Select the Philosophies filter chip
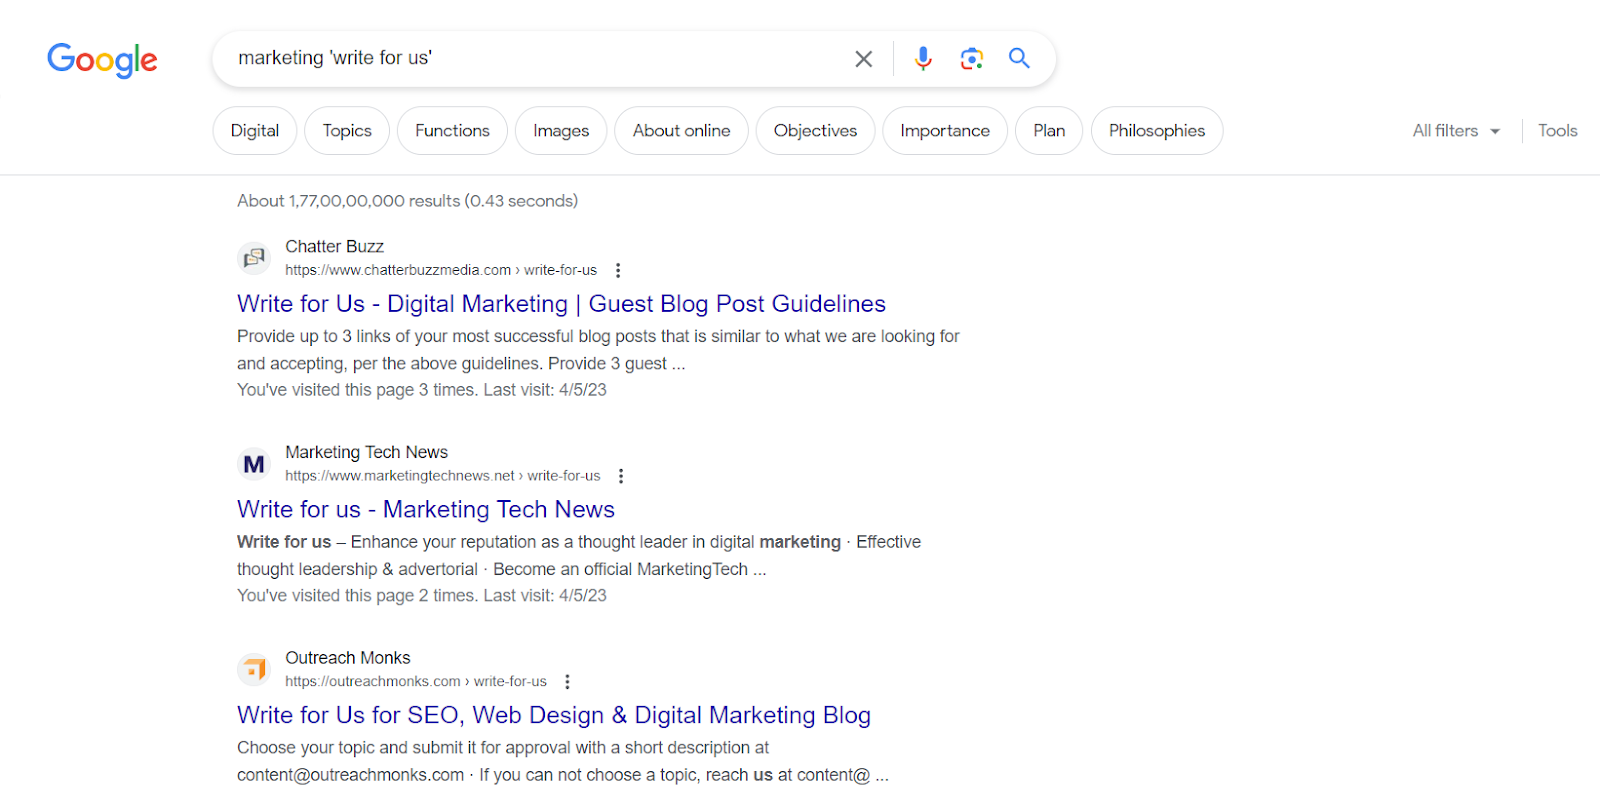 [x=1157, y=131]
